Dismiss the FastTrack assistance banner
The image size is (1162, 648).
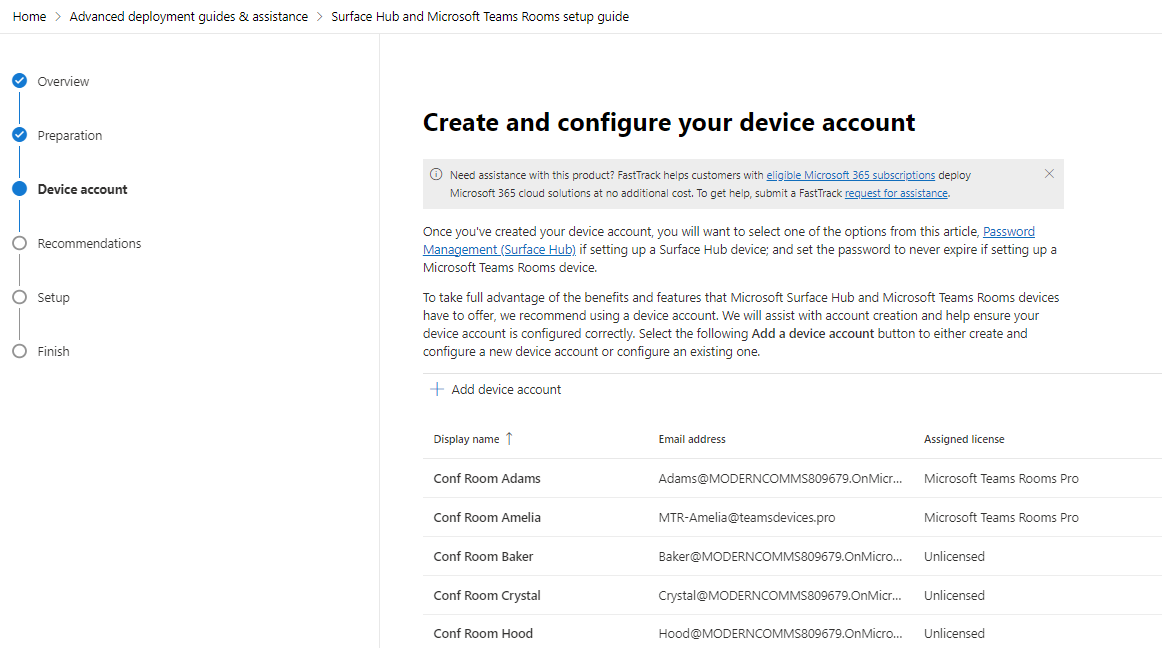coord(1049,174)
